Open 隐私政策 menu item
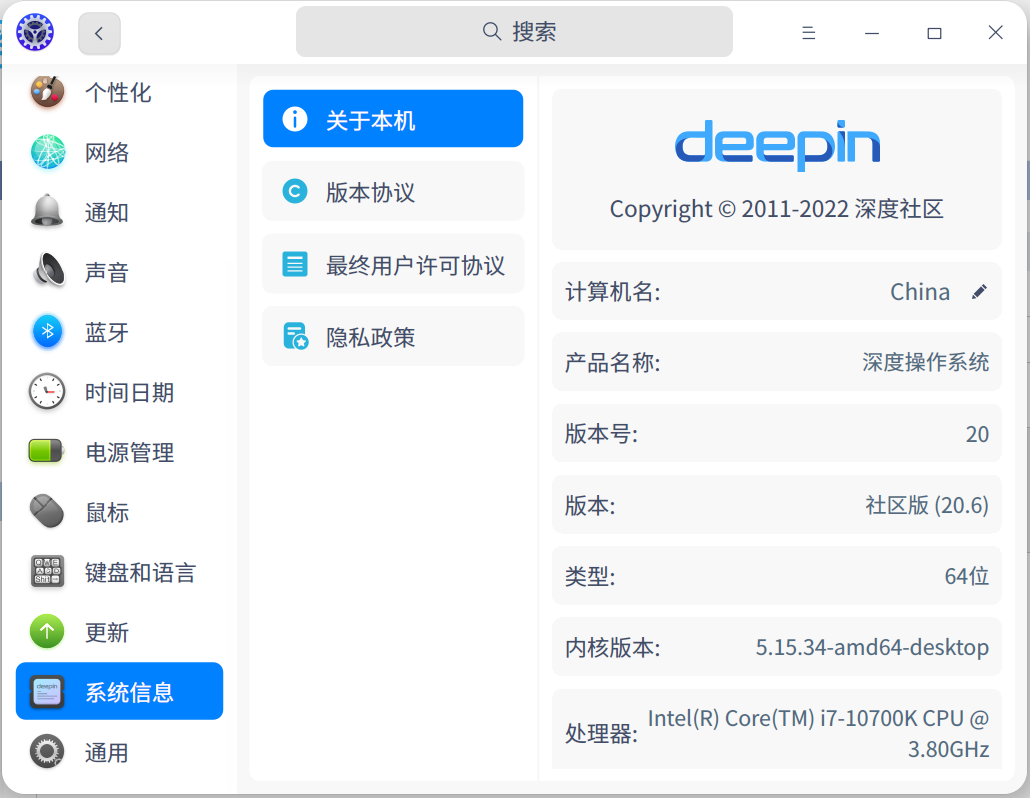Image resolution: width=1030 pixels, height=798 pixels. (x=393, y=336)
